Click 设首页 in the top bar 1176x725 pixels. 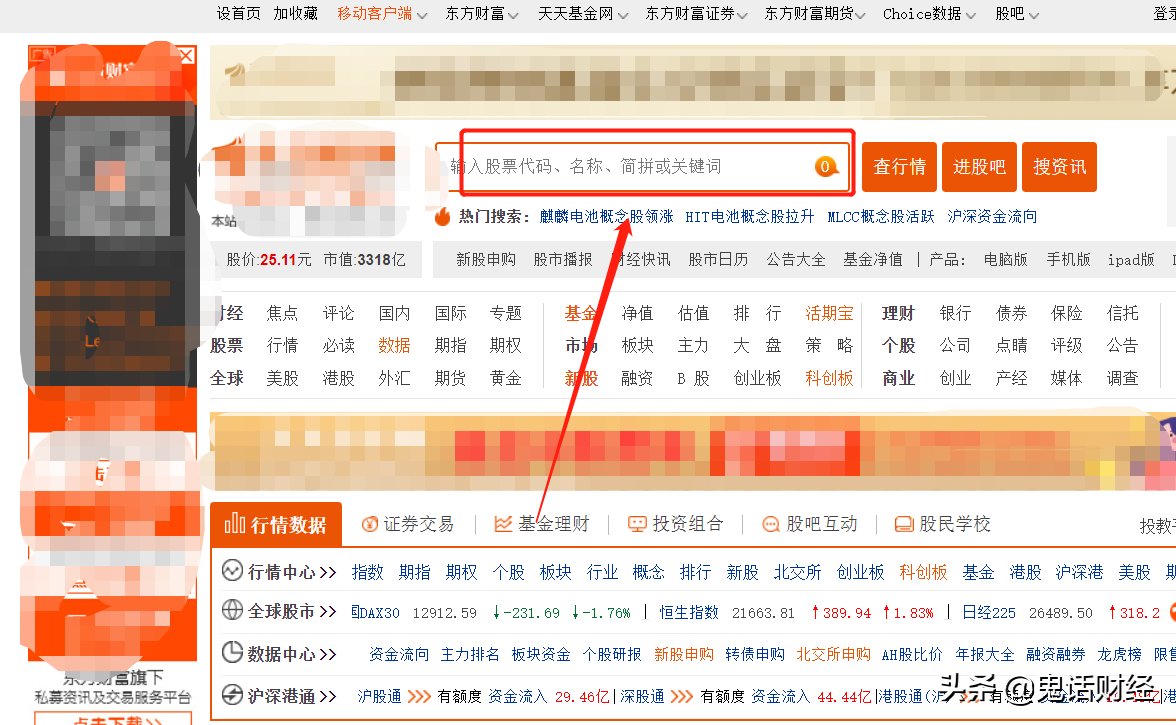(238, 13)
